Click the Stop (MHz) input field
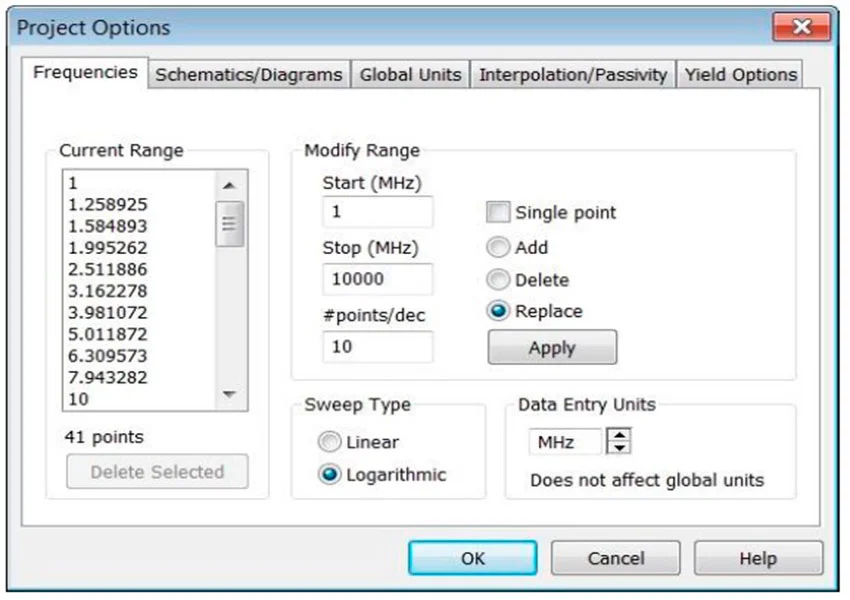 pos(377,279)
